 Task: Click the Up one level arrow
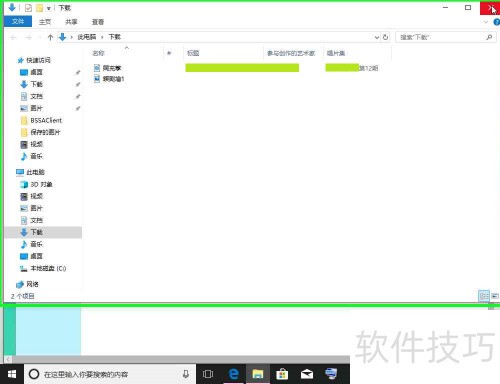[50, 37]
